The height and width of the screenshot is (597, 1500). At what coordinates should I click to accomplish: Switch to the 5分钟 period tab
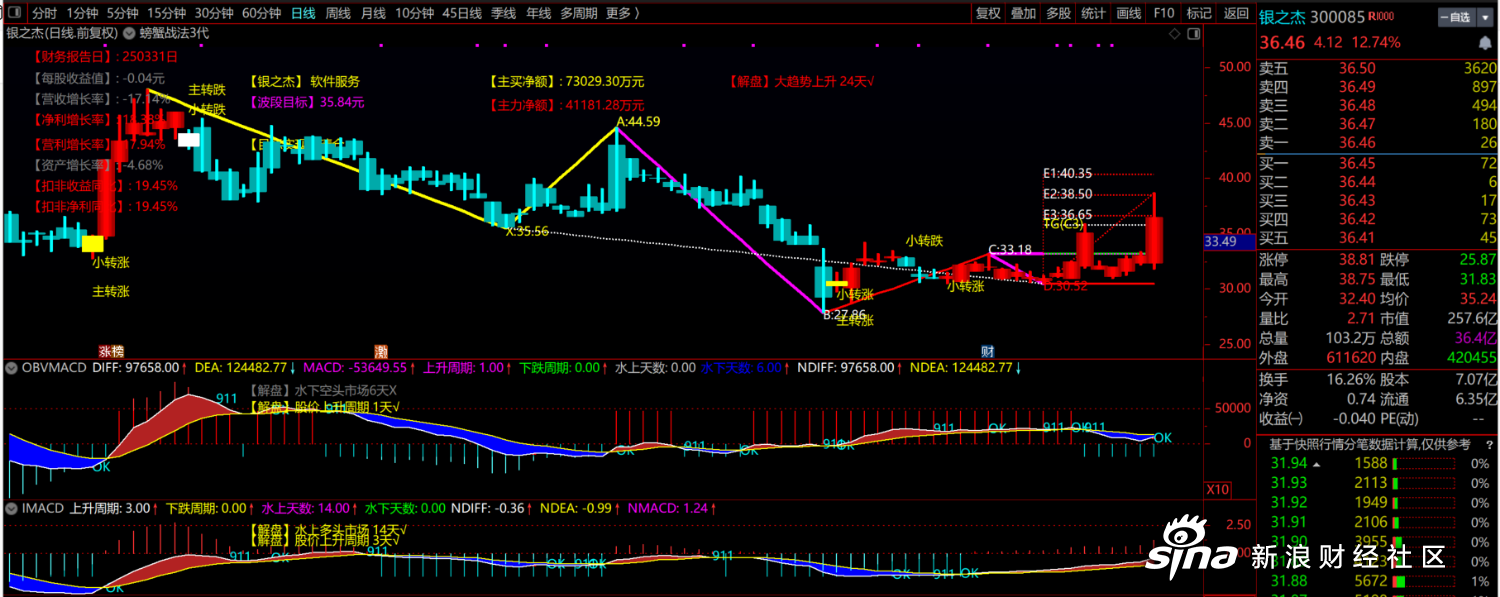click(122, 14)
